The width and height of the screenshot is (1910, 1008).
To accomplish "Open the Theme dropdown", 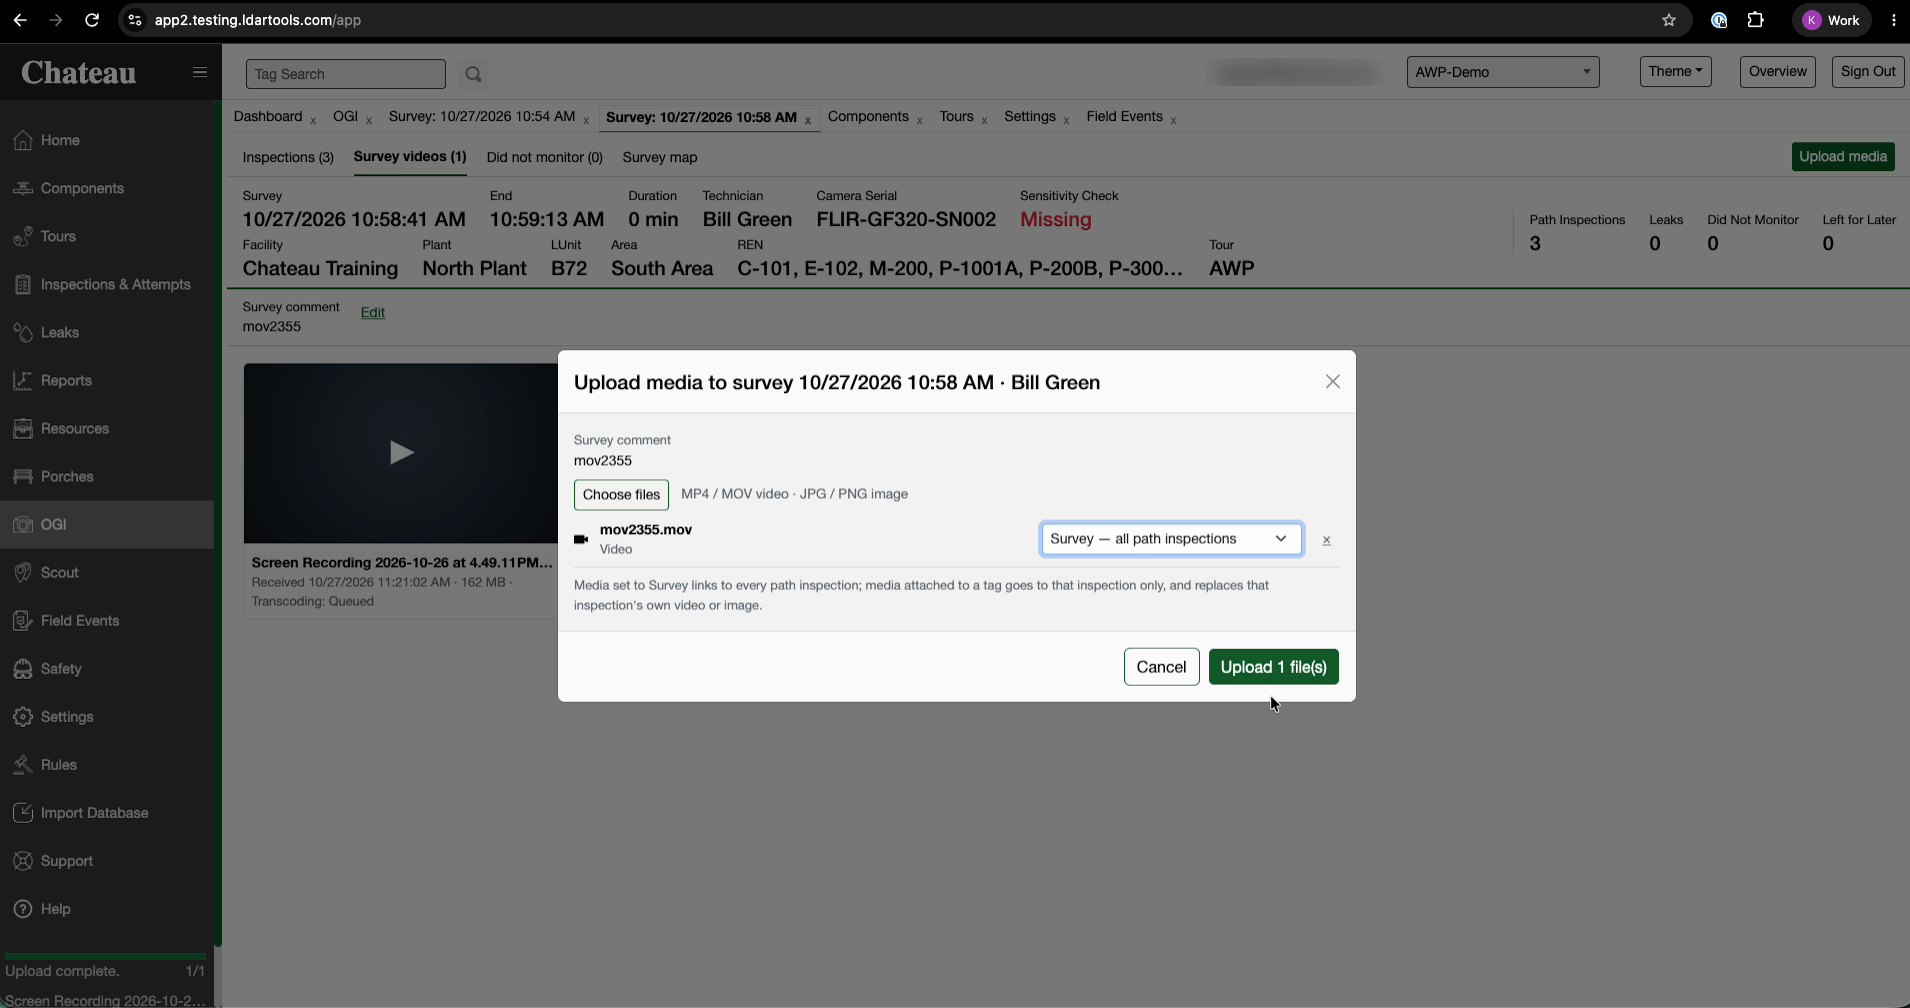I will [x=1675, y=71].
